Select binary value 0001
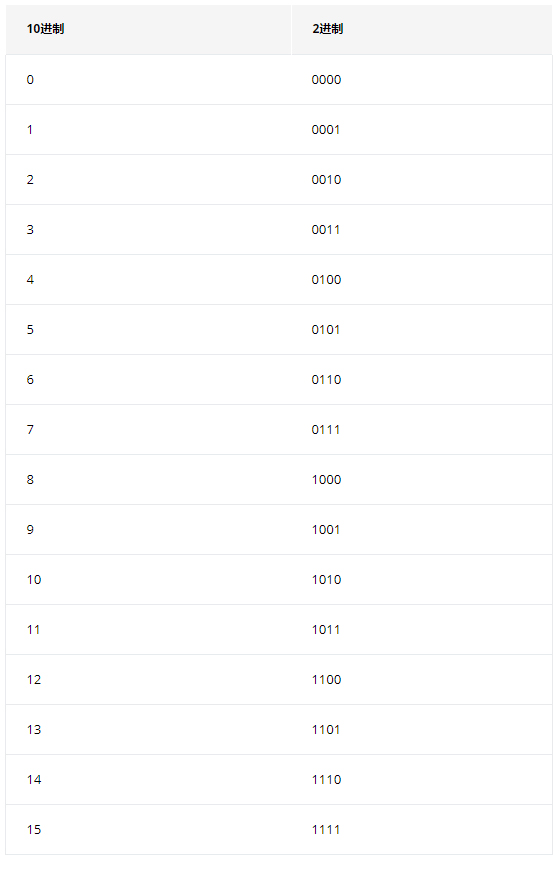Screen dimensions: 559x877 pyautogui.click(x=326, y=130)
